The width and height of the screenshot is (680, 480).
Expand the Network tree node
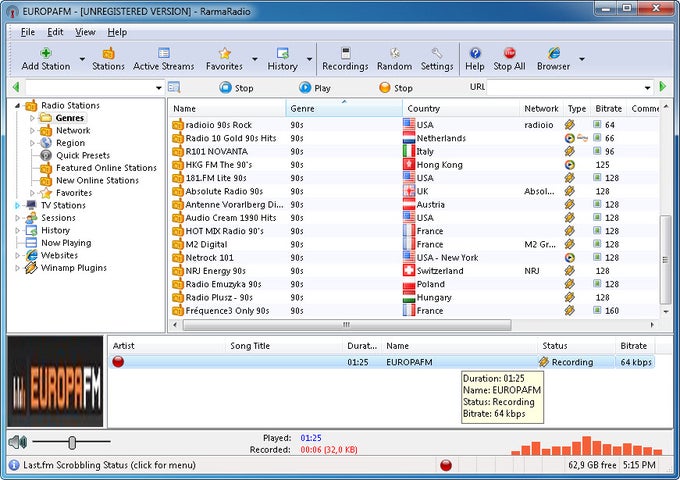pyautogui.click(x=32, y=131)
